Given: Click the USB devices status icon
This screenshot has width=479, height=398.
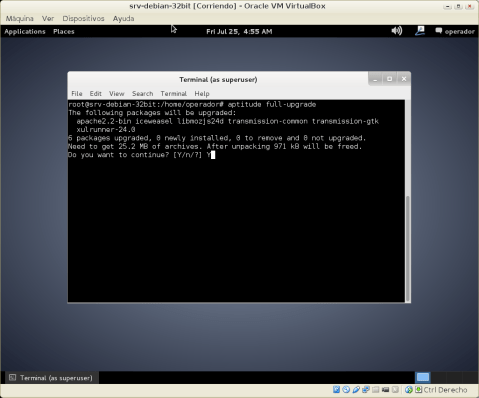Looking at the screenshot, I should tap(356, 389).
